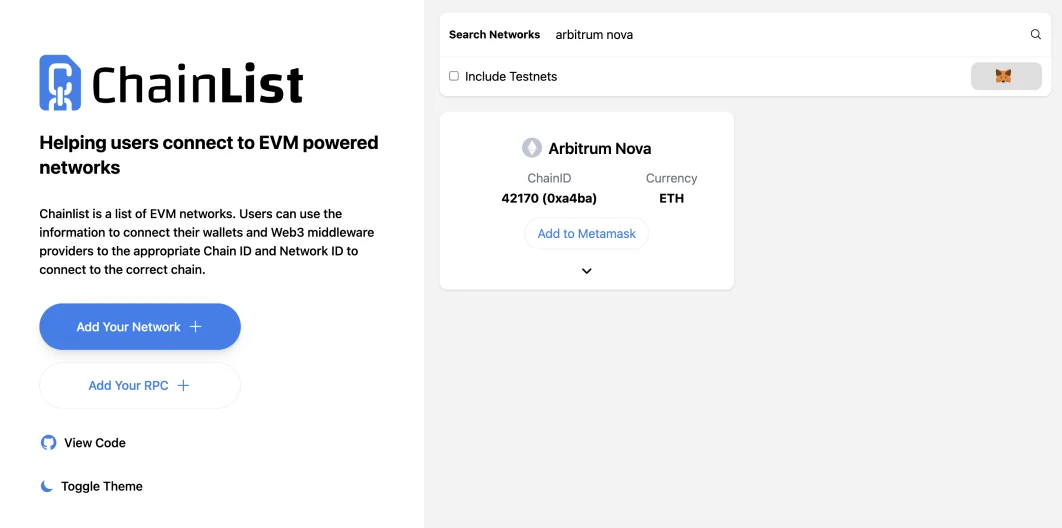Expand Arbitrum Nova card details chevron
The height and width of the screenshot is (528, 1062).
point(587,271)
